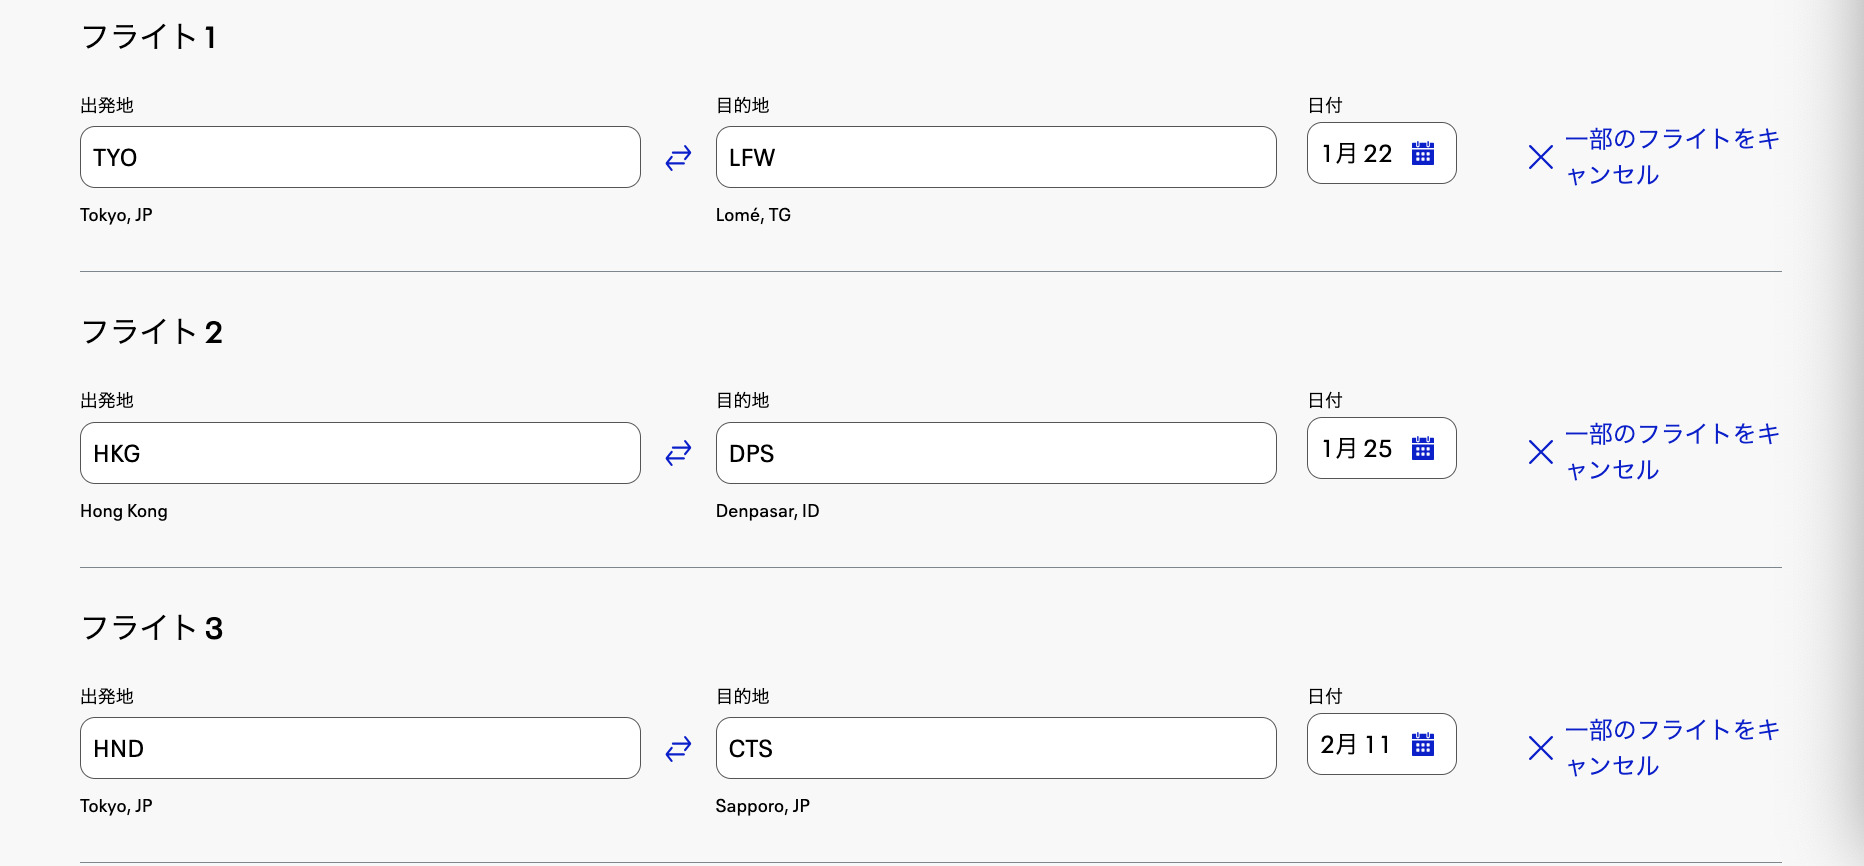The width and height of the screenshot is (1864, 866).
Task: Click the LFW destination field
Action: [x=995, y=157]
